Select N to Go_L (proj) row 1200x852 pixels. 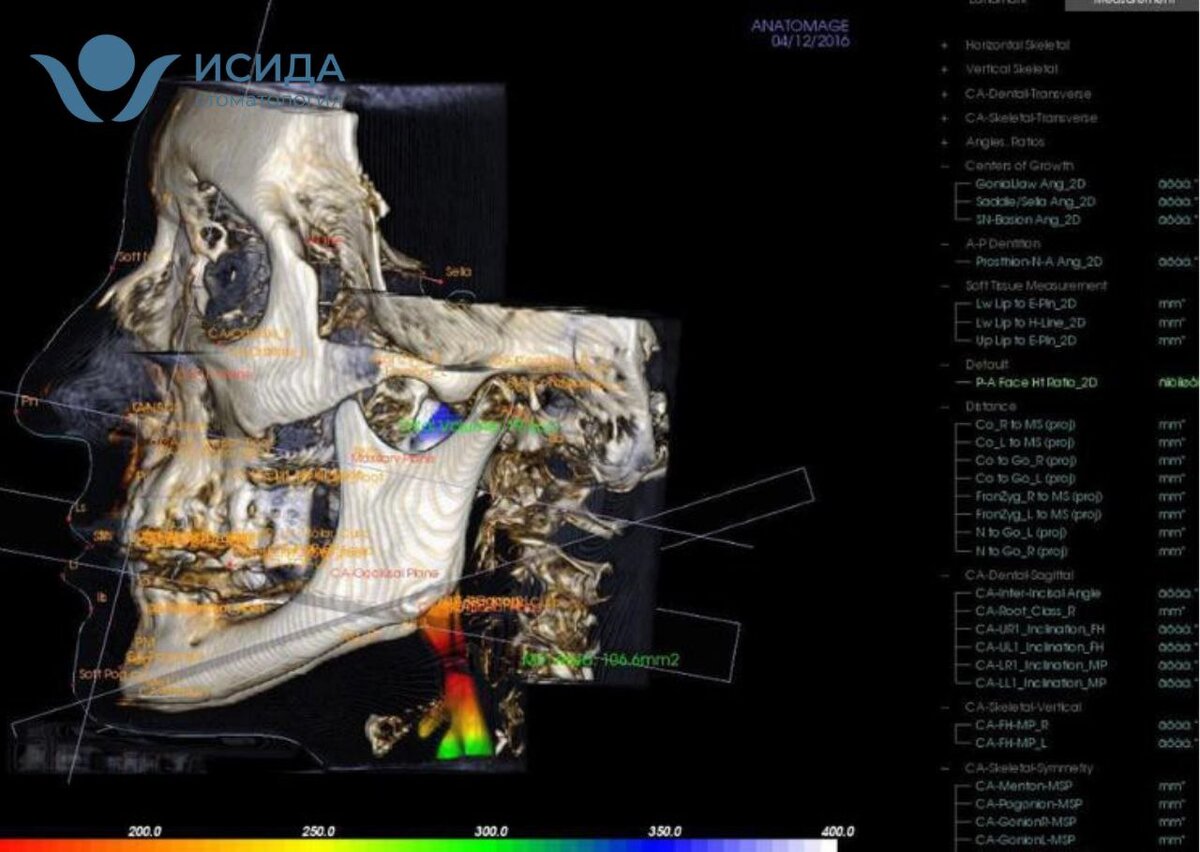pyautogui.click(x=1021, y=533)
